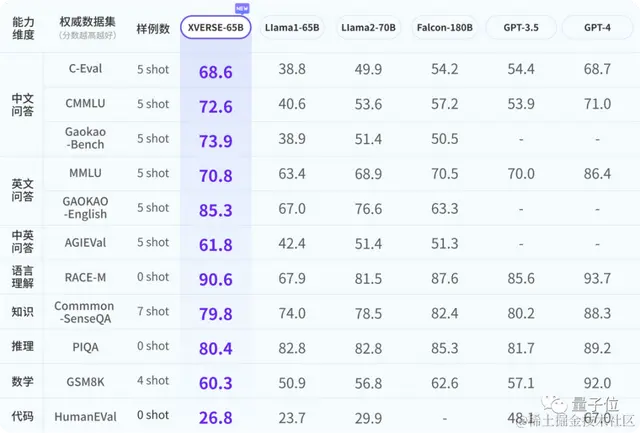Click GPT-4 C-Eval score 68.7
This screenshot has height=433, width=640.
tap(597, 69)
